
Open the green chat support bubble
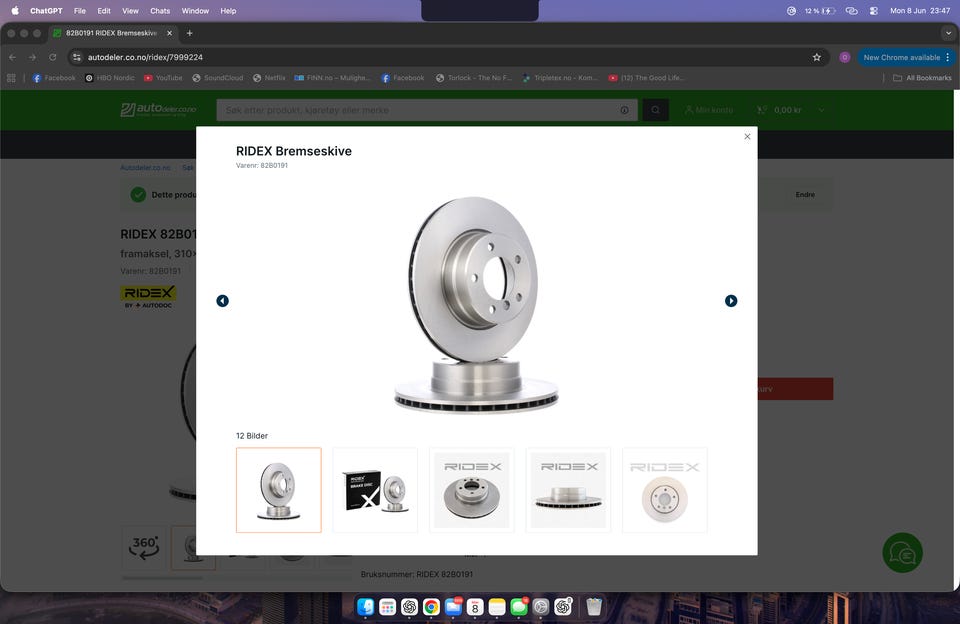902,553
